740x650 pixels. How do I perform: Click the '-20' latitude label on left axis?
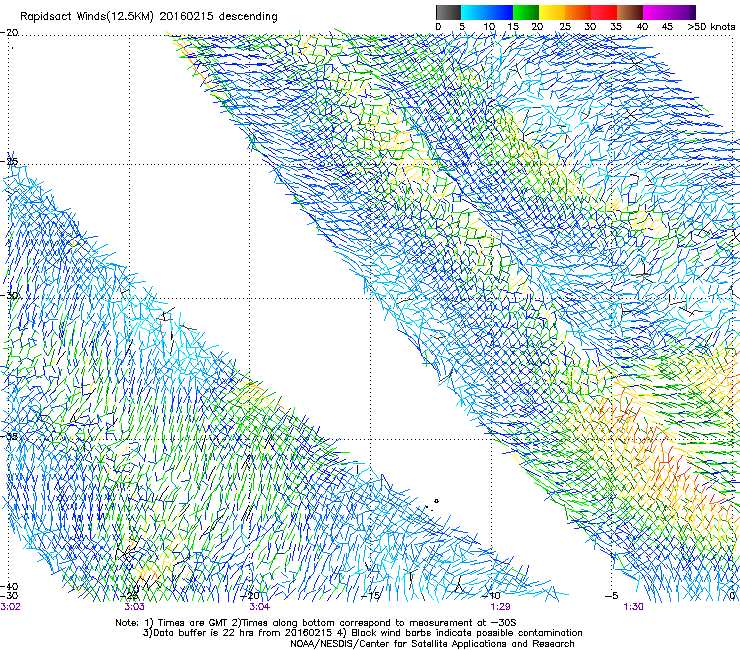point(9,33)
